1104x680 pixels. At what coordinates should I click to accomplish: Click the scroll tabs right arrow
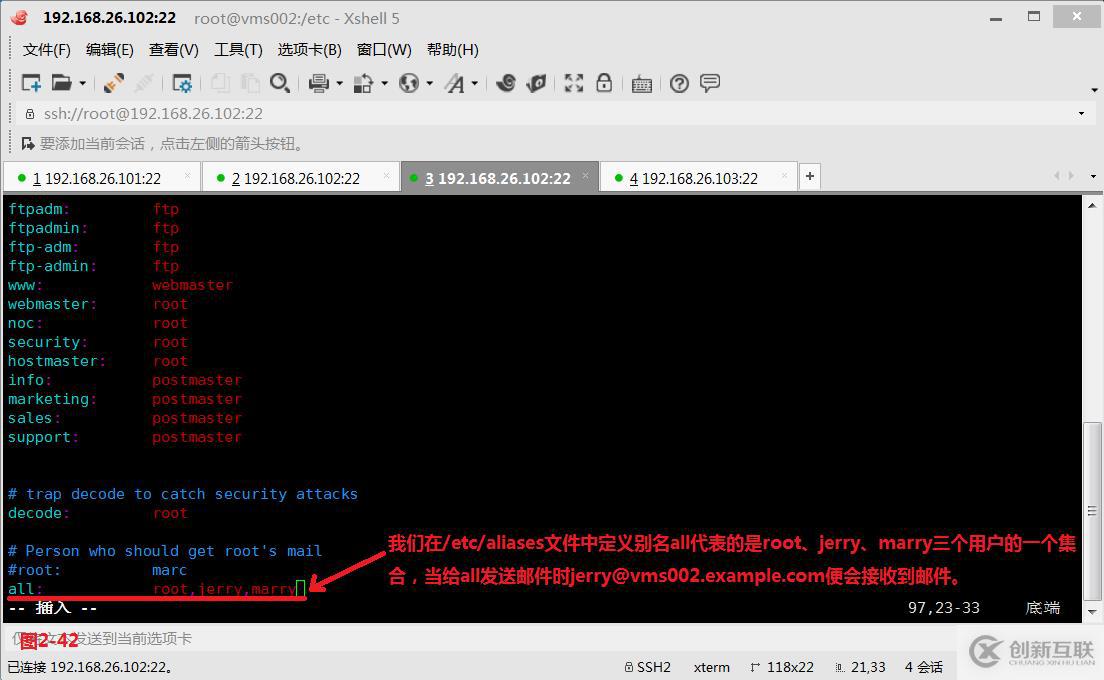tap(1071, 176)
